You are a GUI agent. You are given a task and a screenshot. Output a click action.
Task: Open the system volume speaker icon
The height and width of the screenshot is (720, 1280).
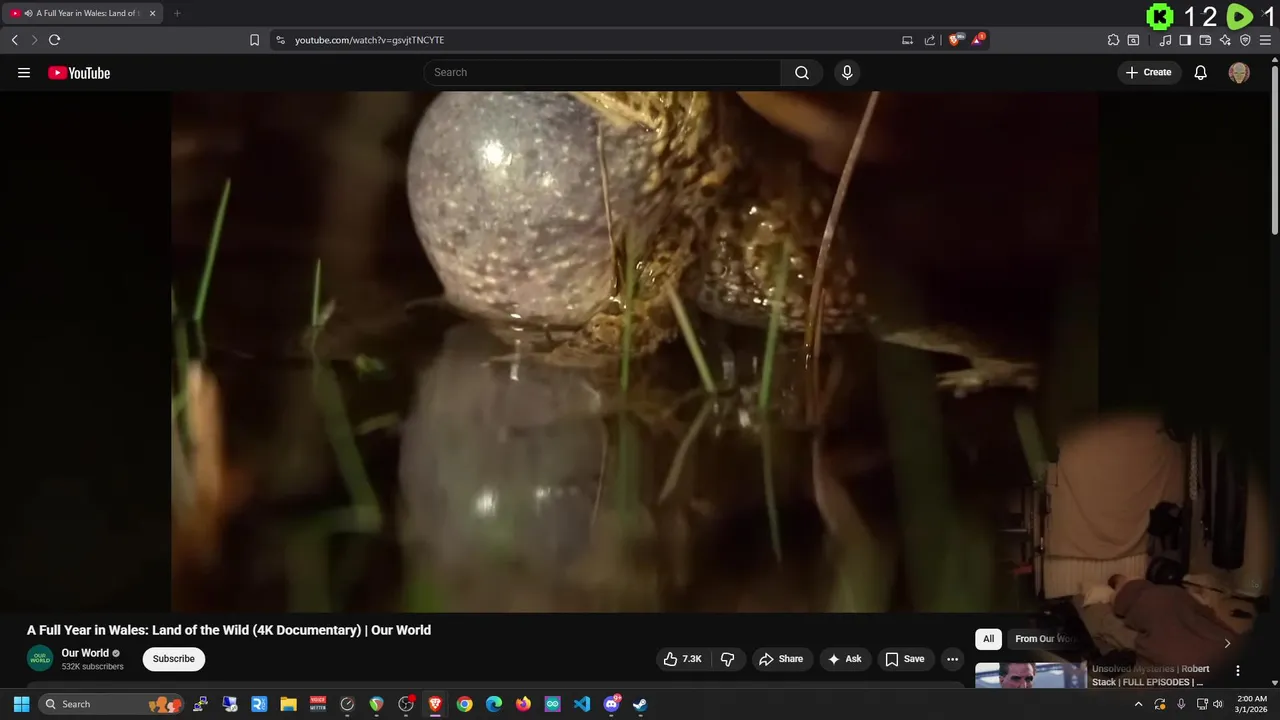pyautogui.click(x=1217, y=704)
